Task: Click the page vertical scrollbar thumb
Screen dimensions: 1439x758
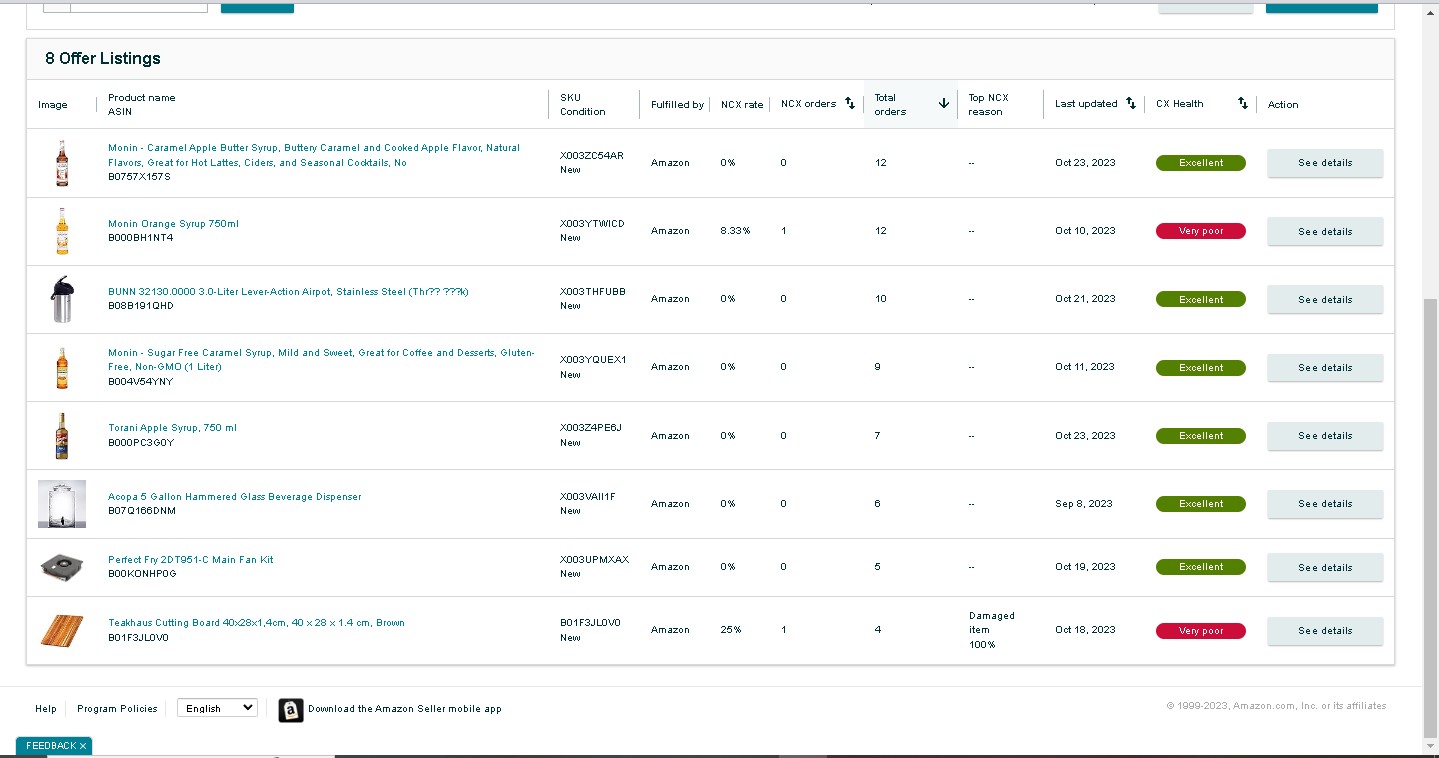Action: click(1430, 520)
